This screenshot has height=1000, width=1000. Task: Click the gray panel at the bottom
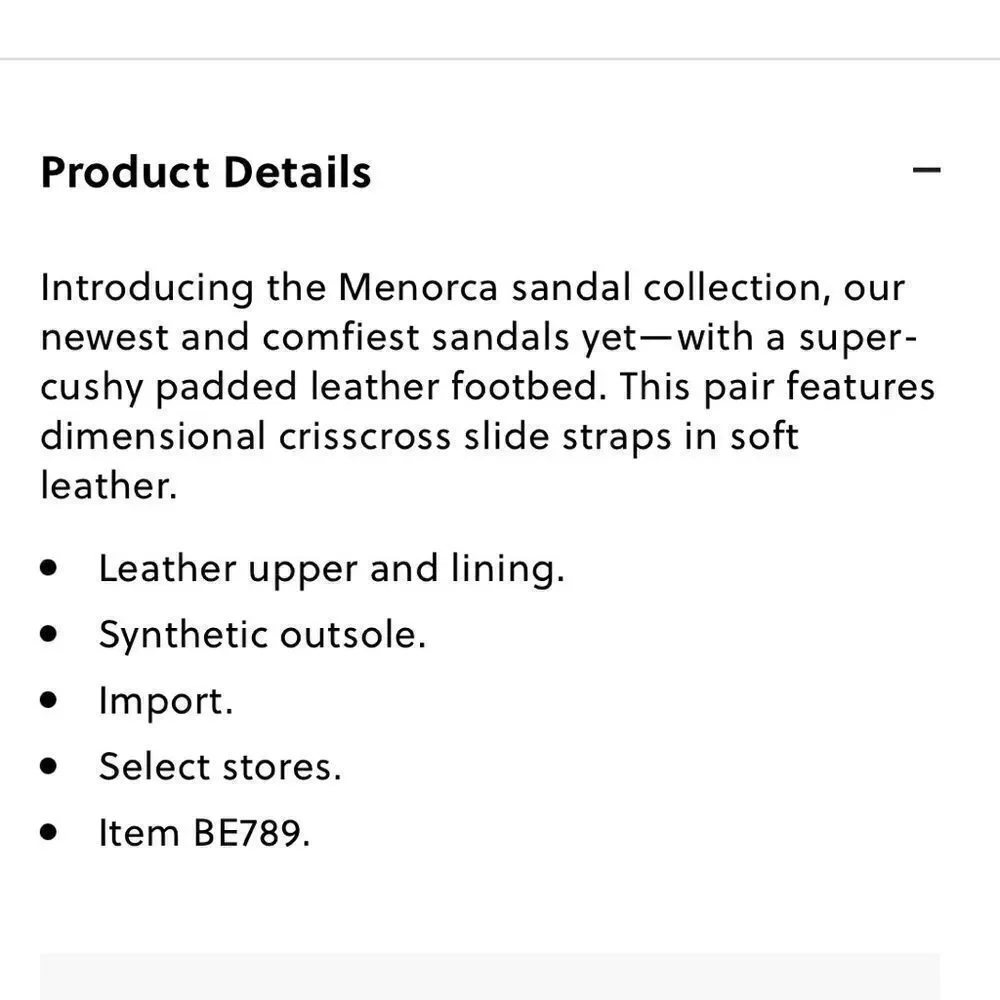[490, 976]
